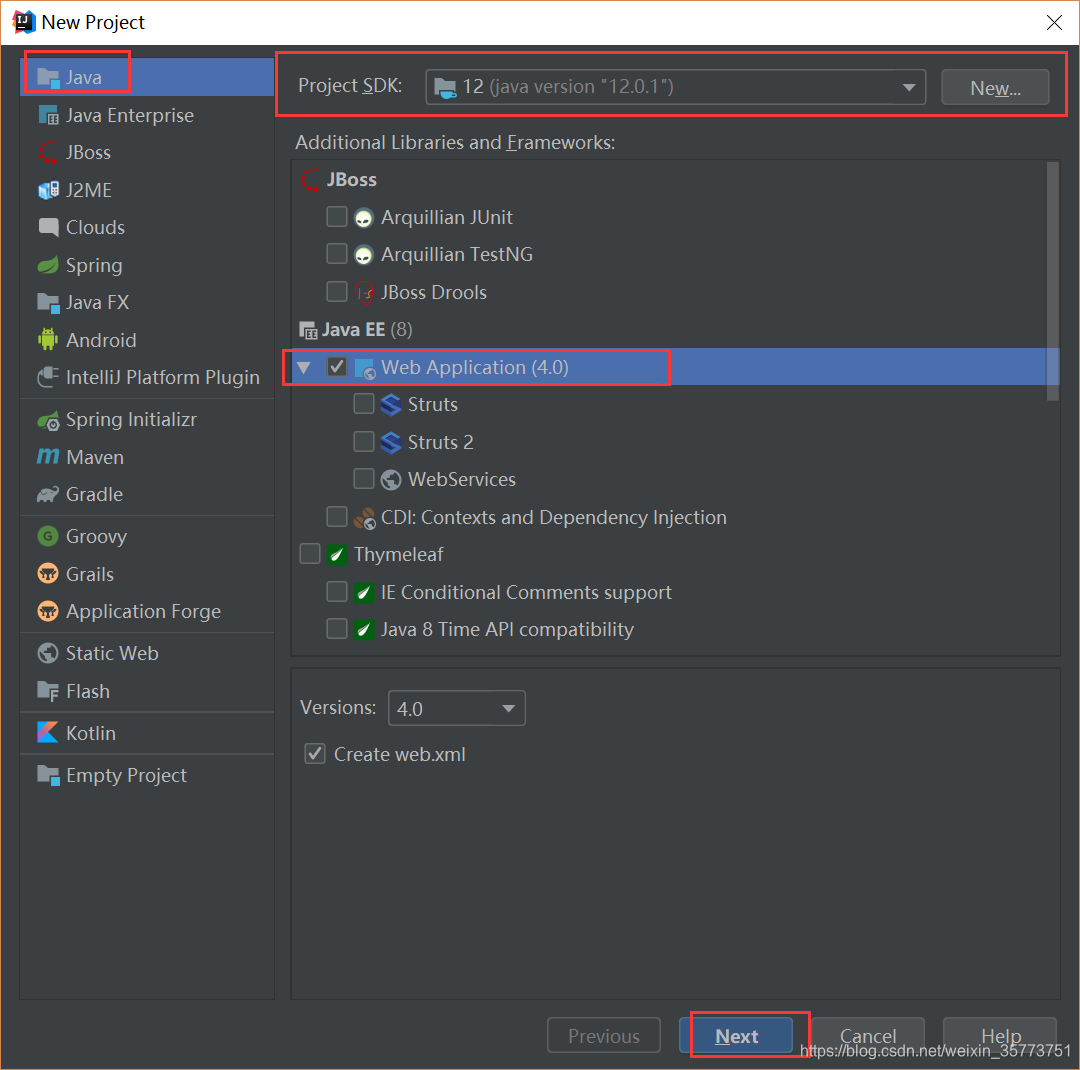Screen dimensions: 1080x1070
Task: Check IE Conditional Comments support checkbox
Action: click(337, 591)
